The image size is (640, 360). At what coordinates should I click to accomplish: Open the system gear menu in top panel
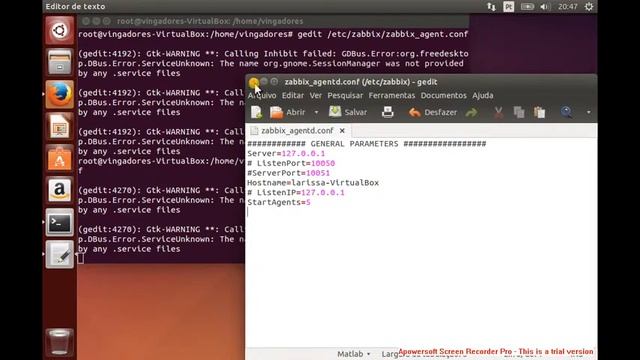pos(589,7)
